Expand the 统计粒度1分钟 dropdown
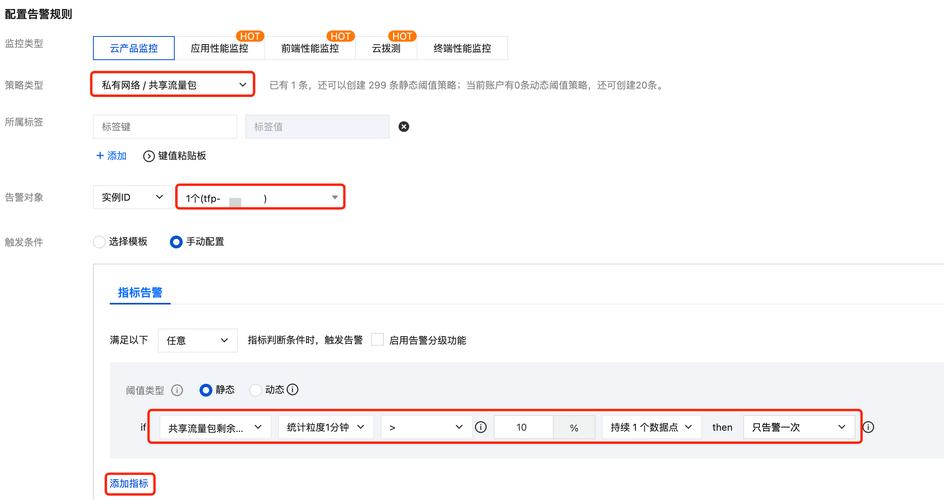The image size is (944, 500). [325, 427]
